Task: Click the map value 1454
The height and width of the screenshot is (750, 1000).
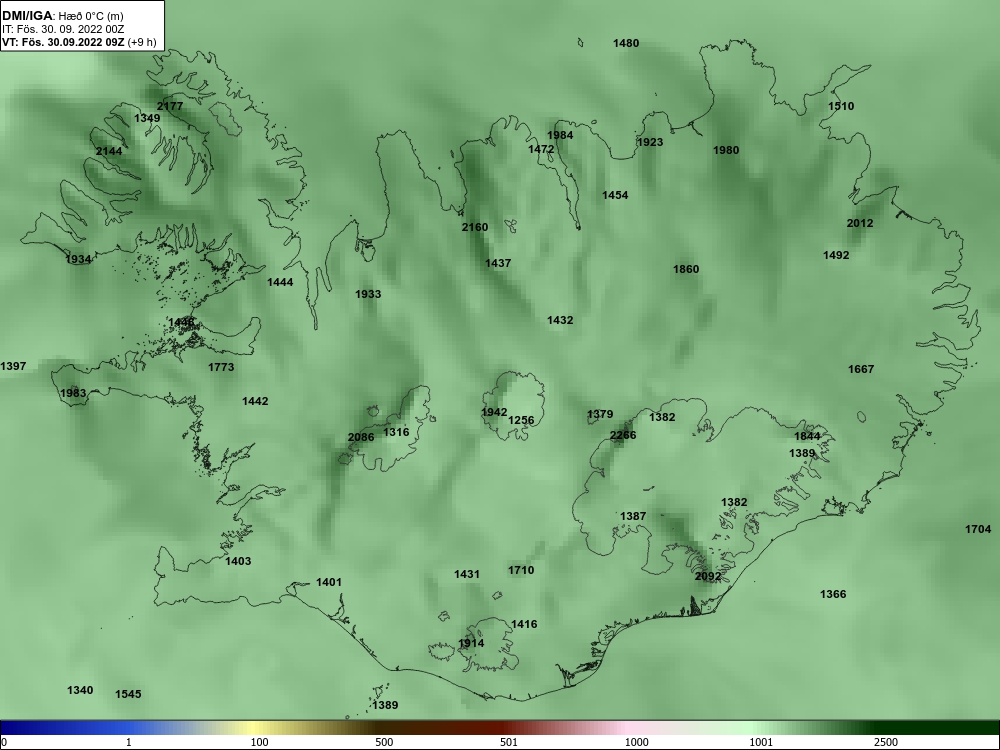Action: 615,195
